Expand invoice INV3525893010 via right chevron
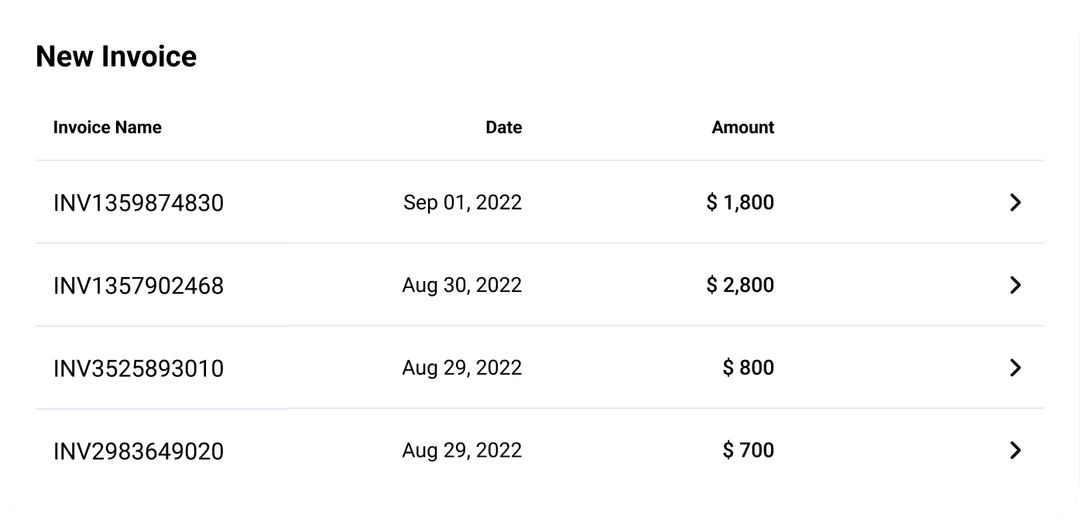 [1015, 368]
